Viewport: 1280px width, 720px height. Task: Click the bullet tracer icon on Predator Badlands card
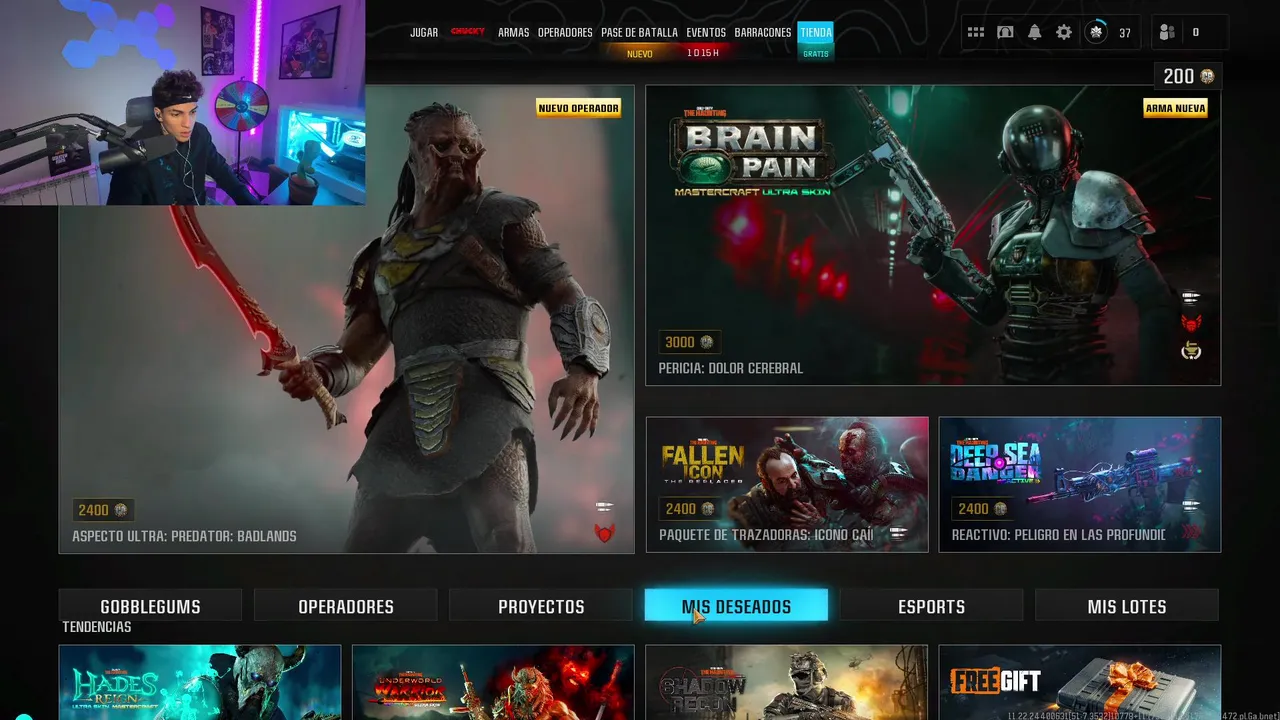[604, 507]
